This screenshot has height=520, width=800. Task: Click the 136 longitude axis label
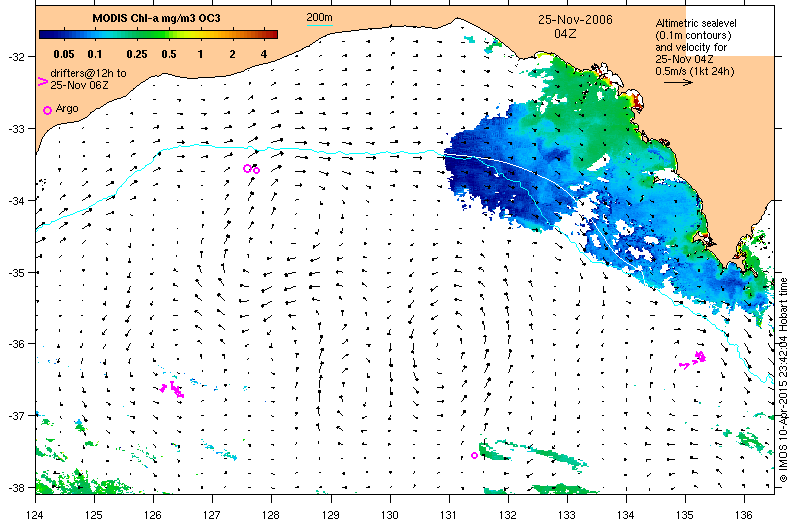pos(744,515)
